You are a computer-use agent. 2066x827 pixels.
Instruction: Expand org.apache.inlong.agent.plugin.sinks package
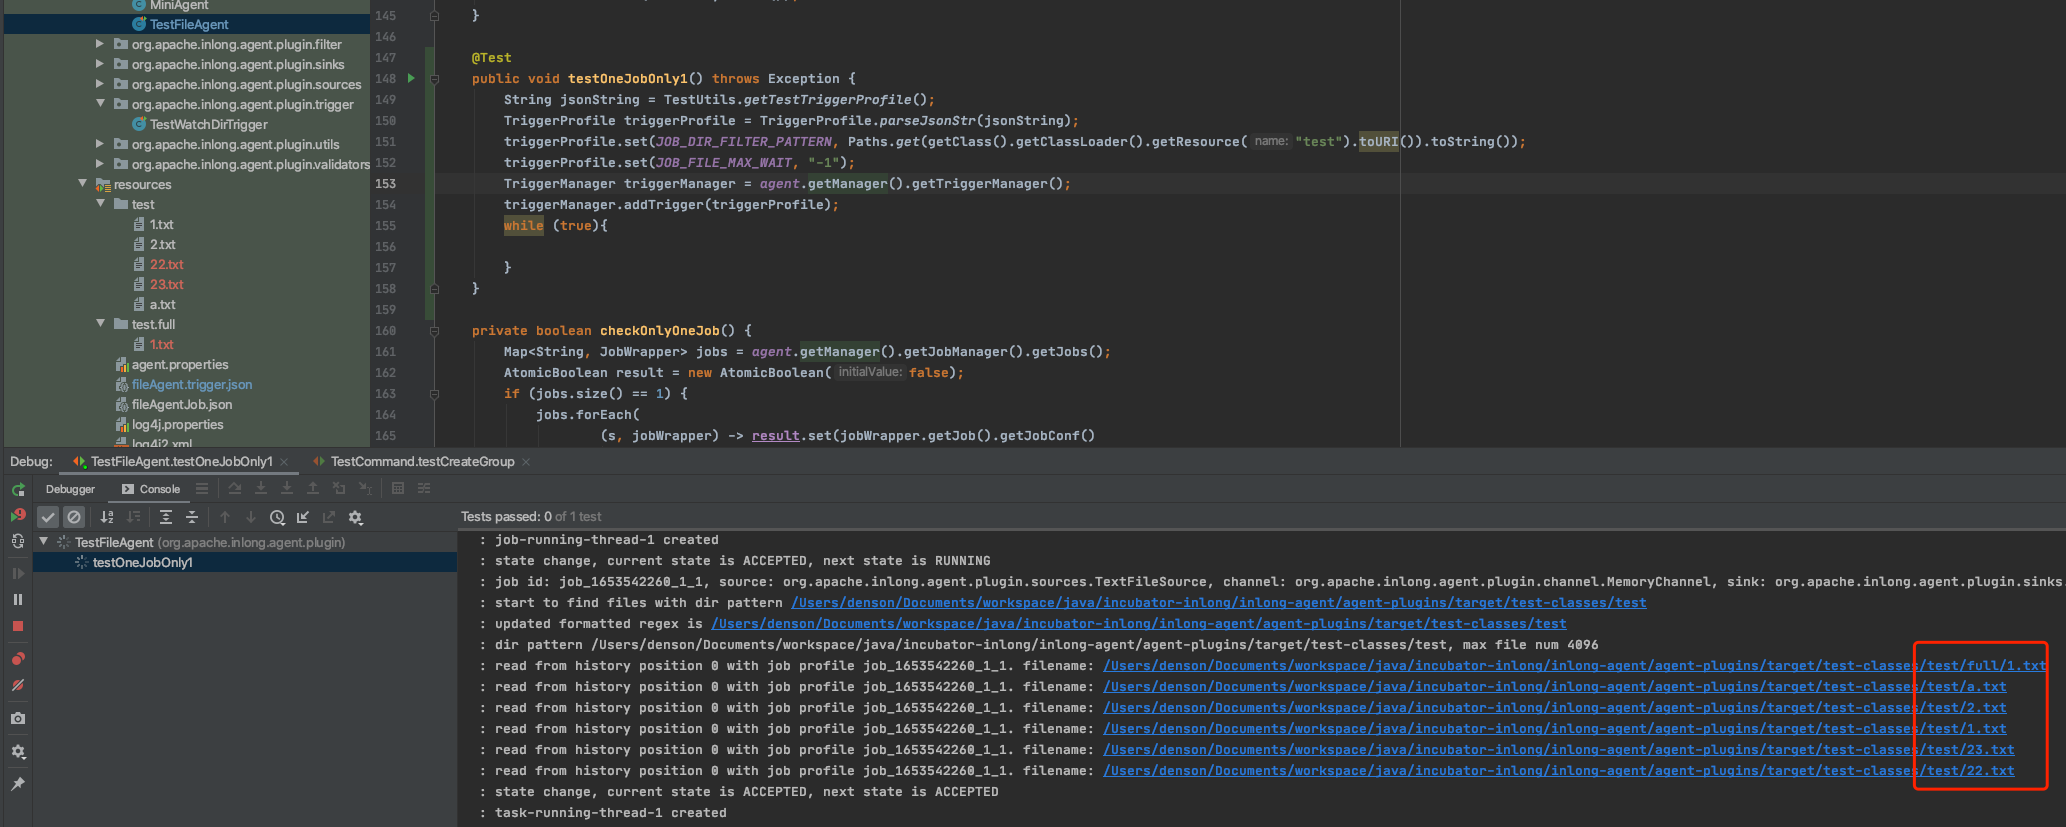pyautogui.click(x=99, y=64)
